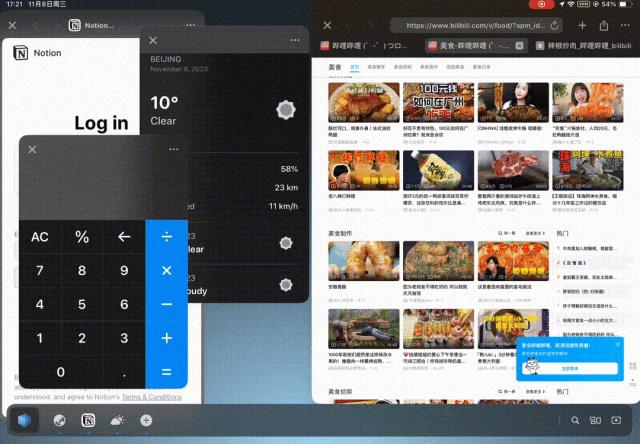Open the calculator window's more options menu
The height and width of the screenshot is (444, 640).
[174, 149]
